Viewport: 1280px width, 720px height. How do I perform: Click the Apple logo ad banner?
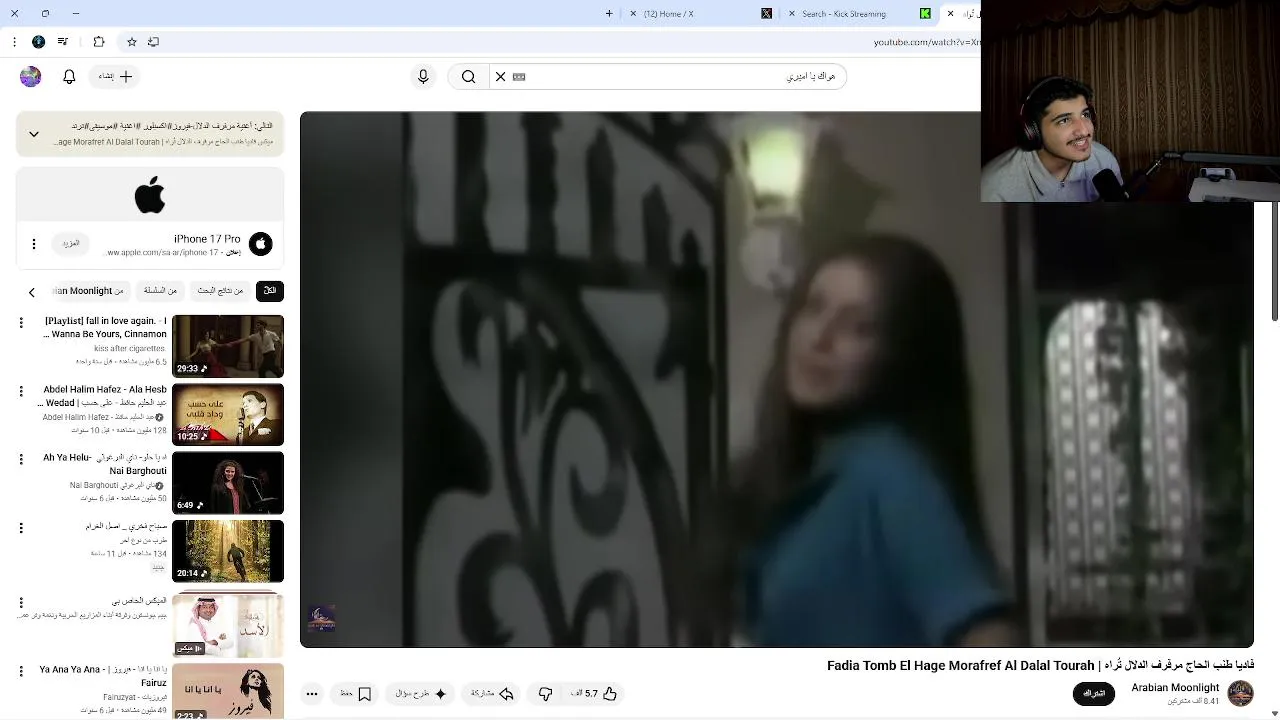click(x=150, y=194)
